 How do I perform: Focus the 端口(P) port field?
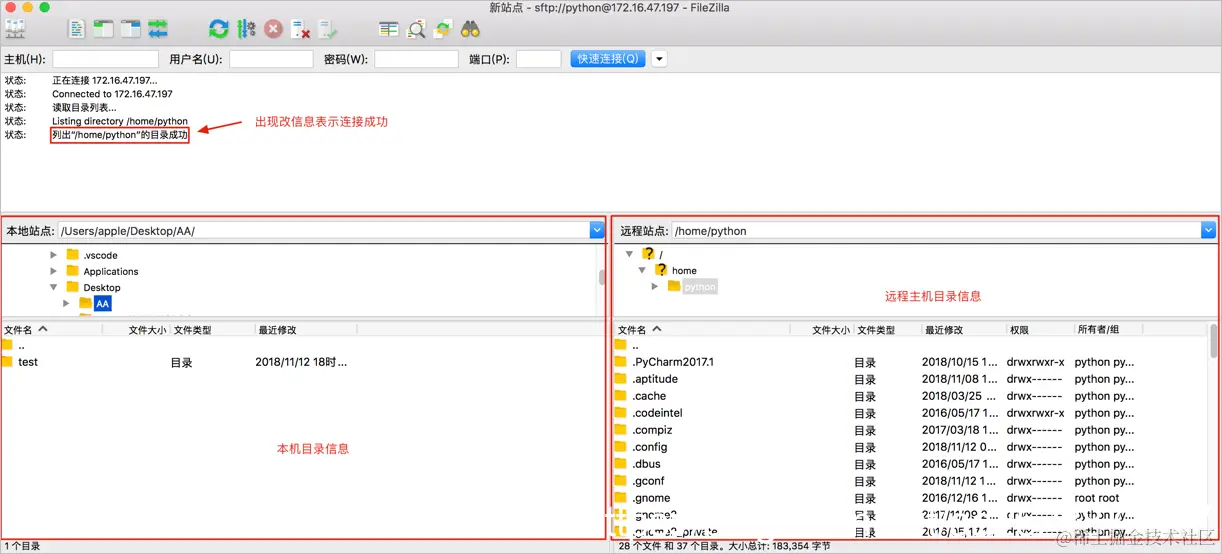point(538,59)
